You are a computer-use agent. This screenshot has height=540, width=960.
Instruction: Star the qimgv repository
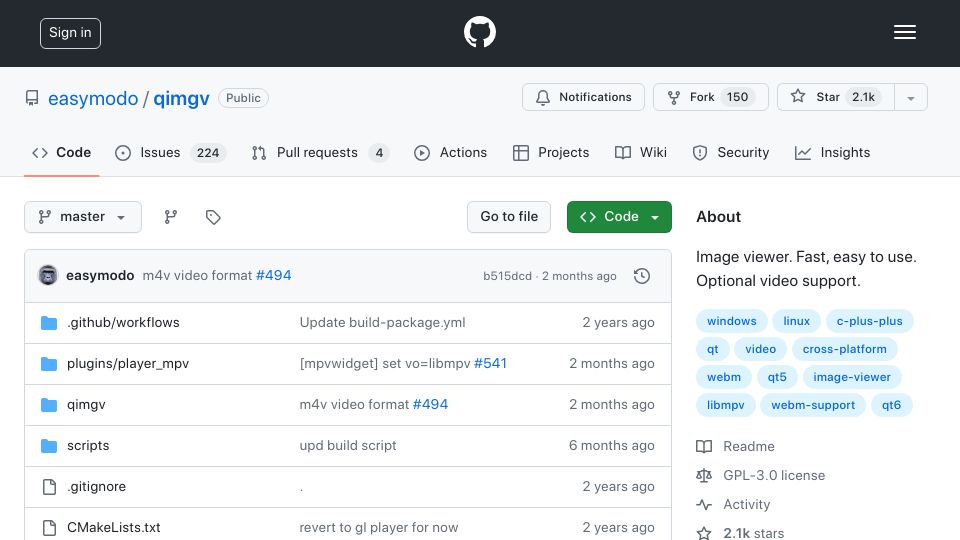click(836, 97)
